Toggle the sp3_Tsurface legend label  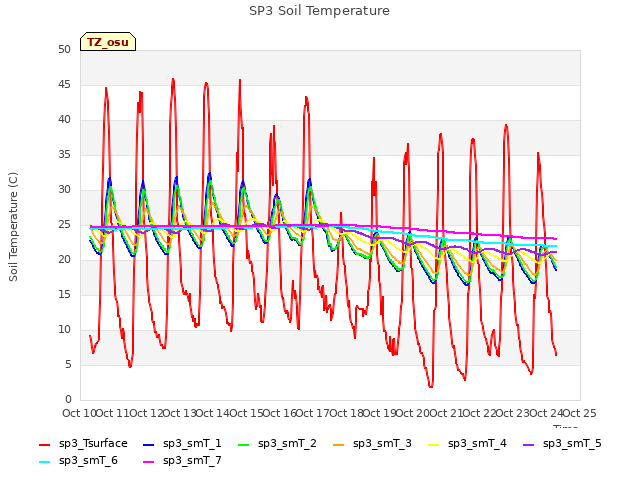point(93,444)
